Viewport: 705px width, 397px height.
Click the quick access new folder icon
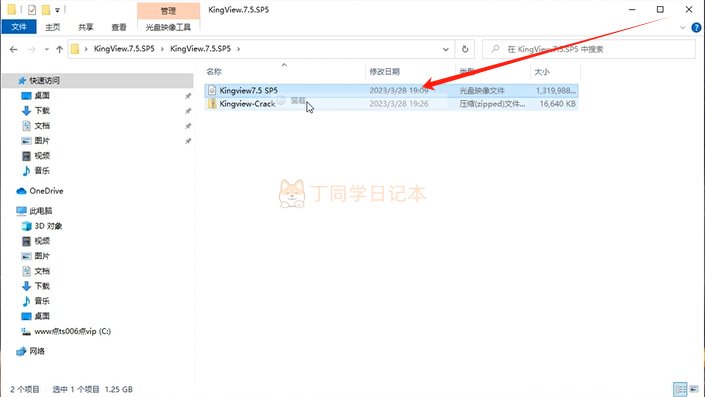pos(46,9)
